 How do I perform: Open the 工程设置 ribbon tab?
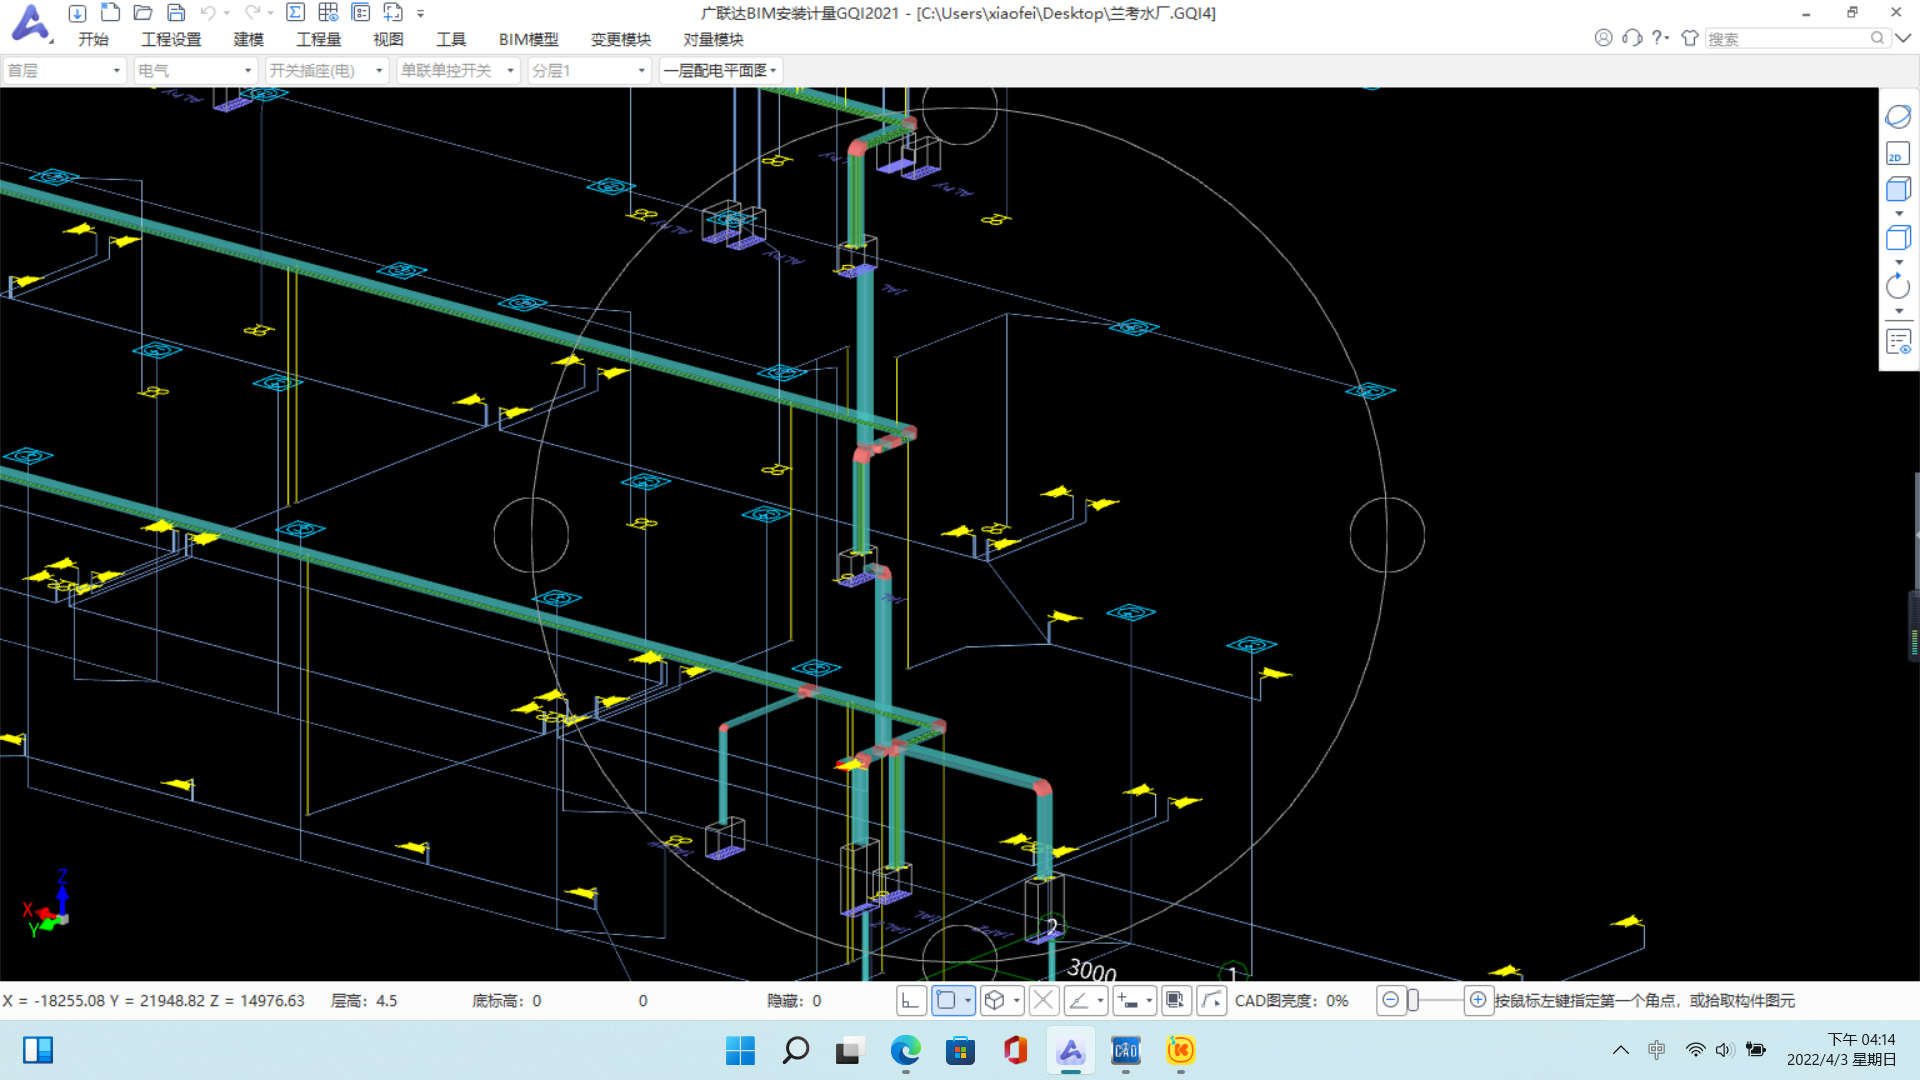pyautogui.click(x=171, y=39)
